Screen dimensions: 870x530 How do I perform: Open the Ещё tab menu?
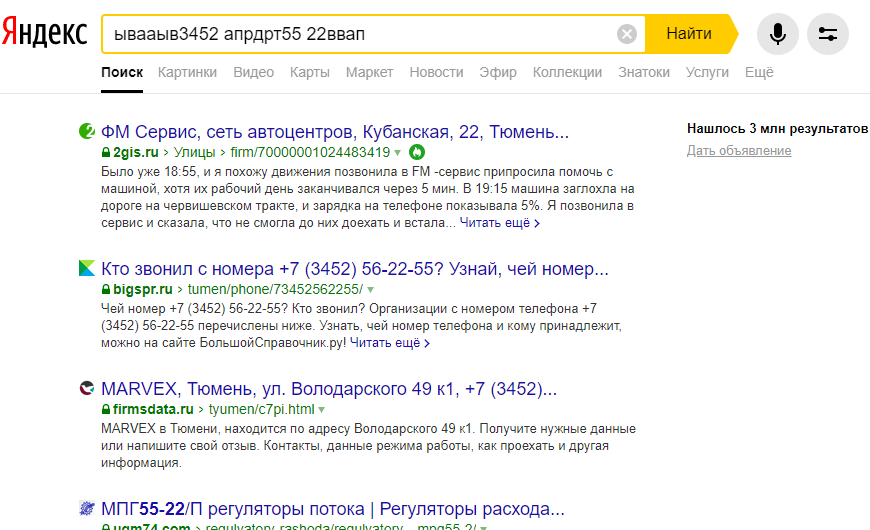click(758, 72)
